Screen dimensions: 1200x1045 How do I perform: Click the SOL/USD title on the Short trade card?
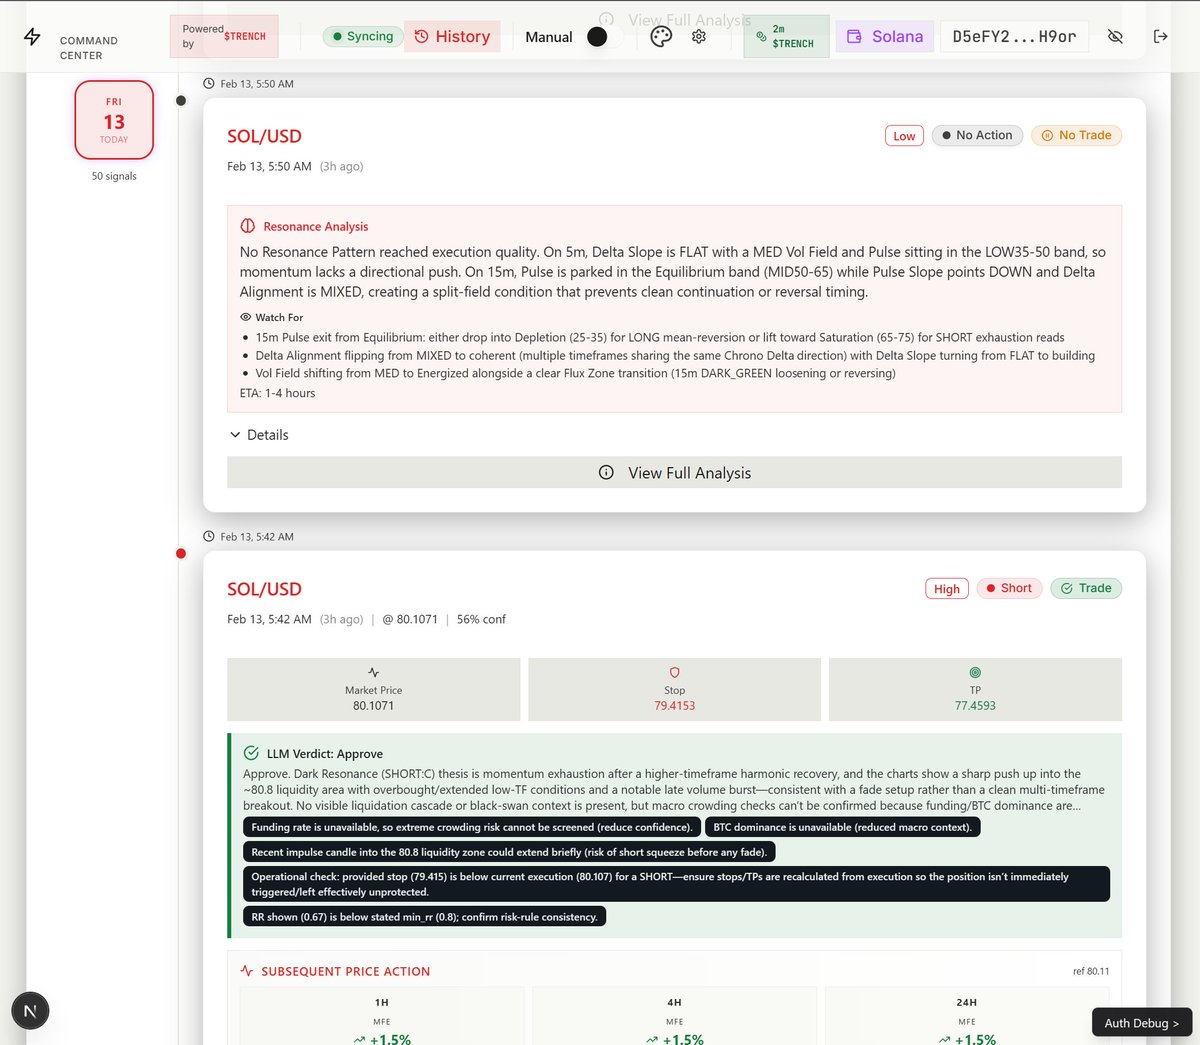[x=264, y=589]
